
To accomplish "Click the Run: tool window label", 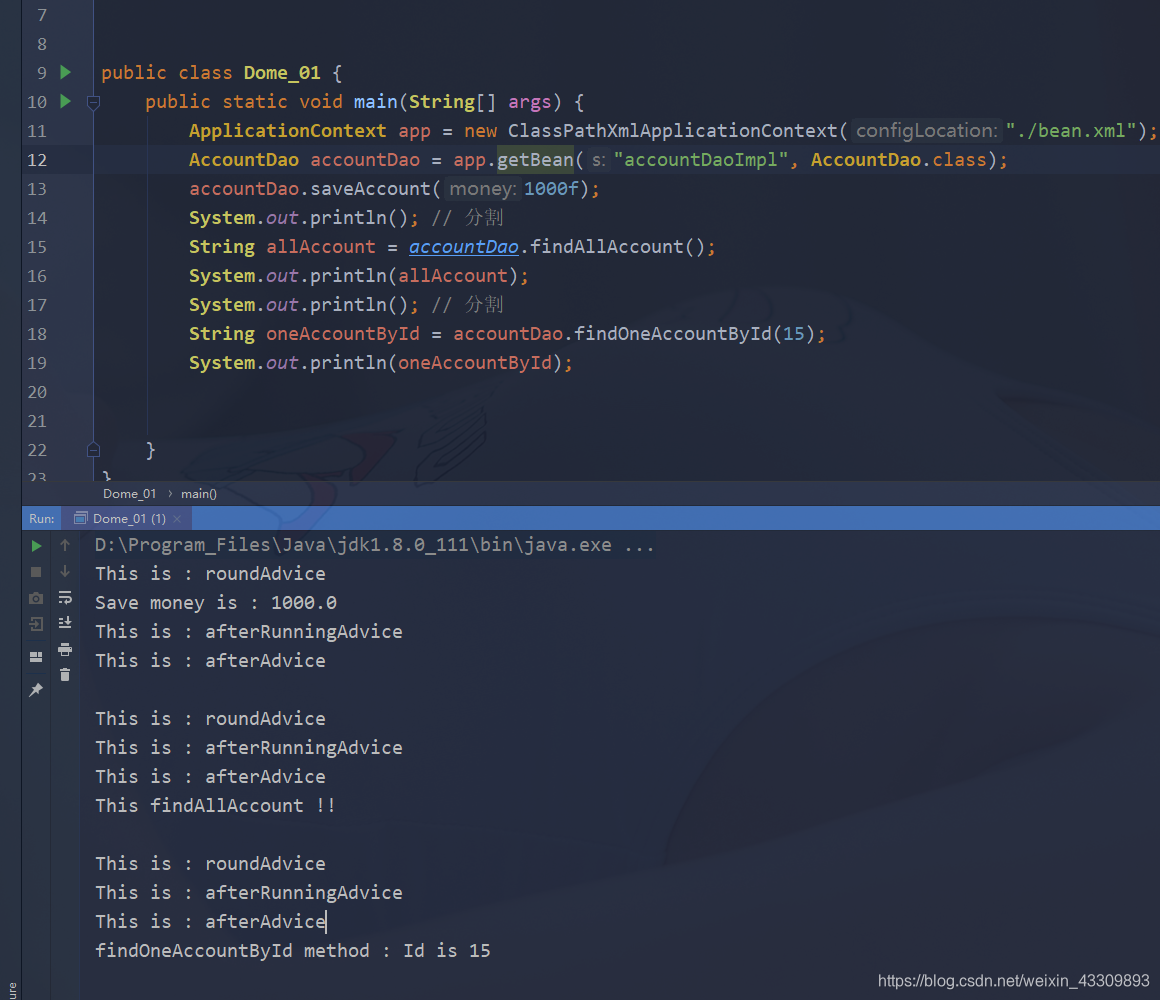I will pos(41,518).
